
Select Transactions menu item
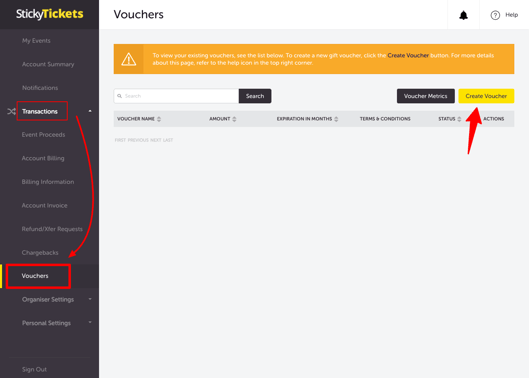point(40,111)
